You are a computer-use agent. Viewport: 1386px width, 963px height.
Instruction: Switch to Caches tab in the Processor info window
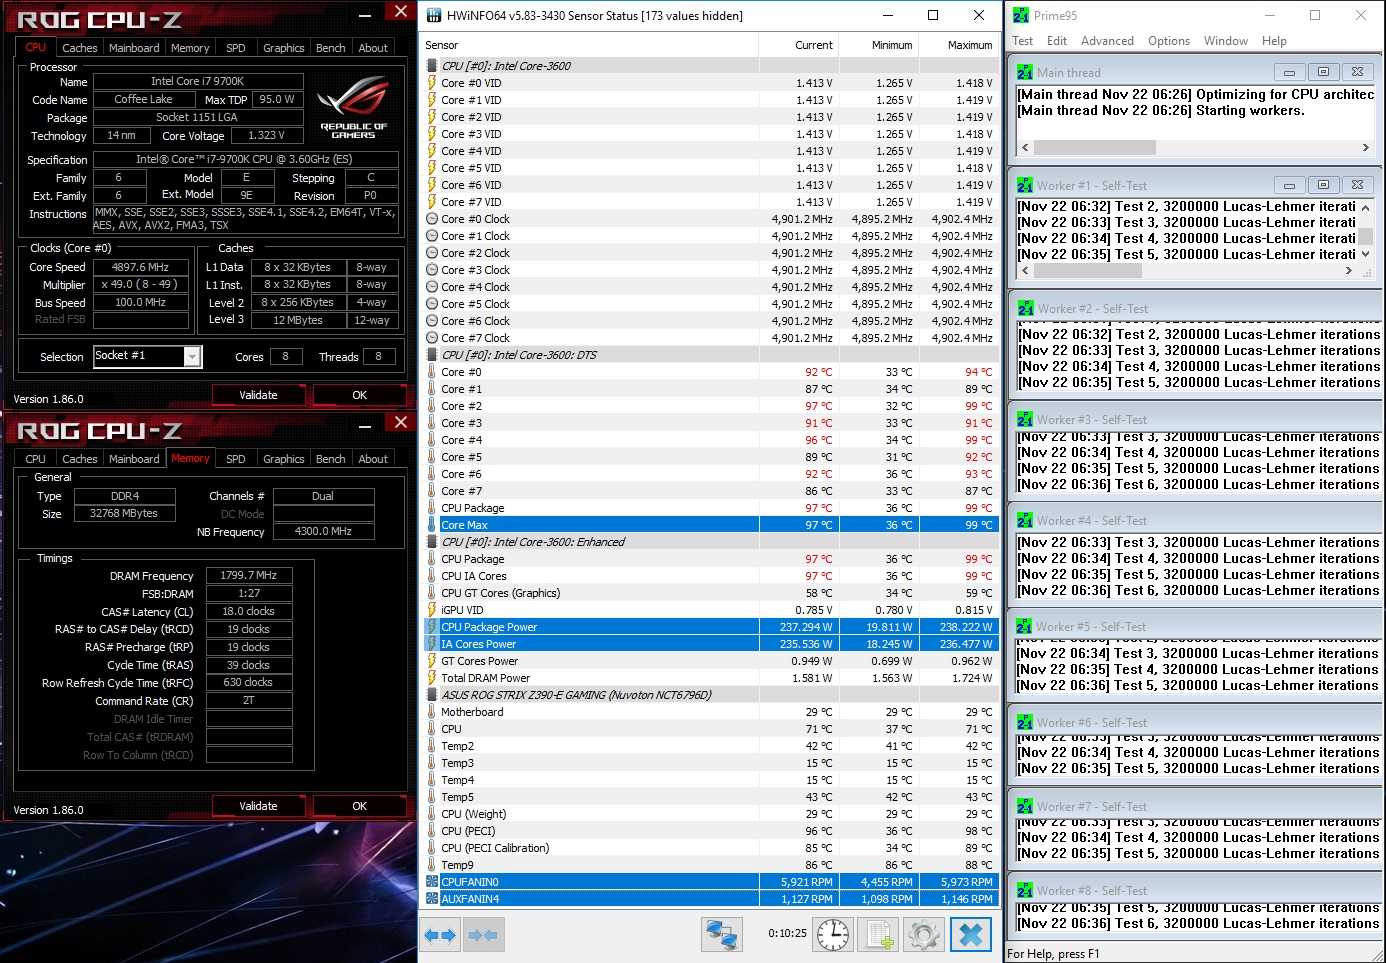click(x=80, y=48)
